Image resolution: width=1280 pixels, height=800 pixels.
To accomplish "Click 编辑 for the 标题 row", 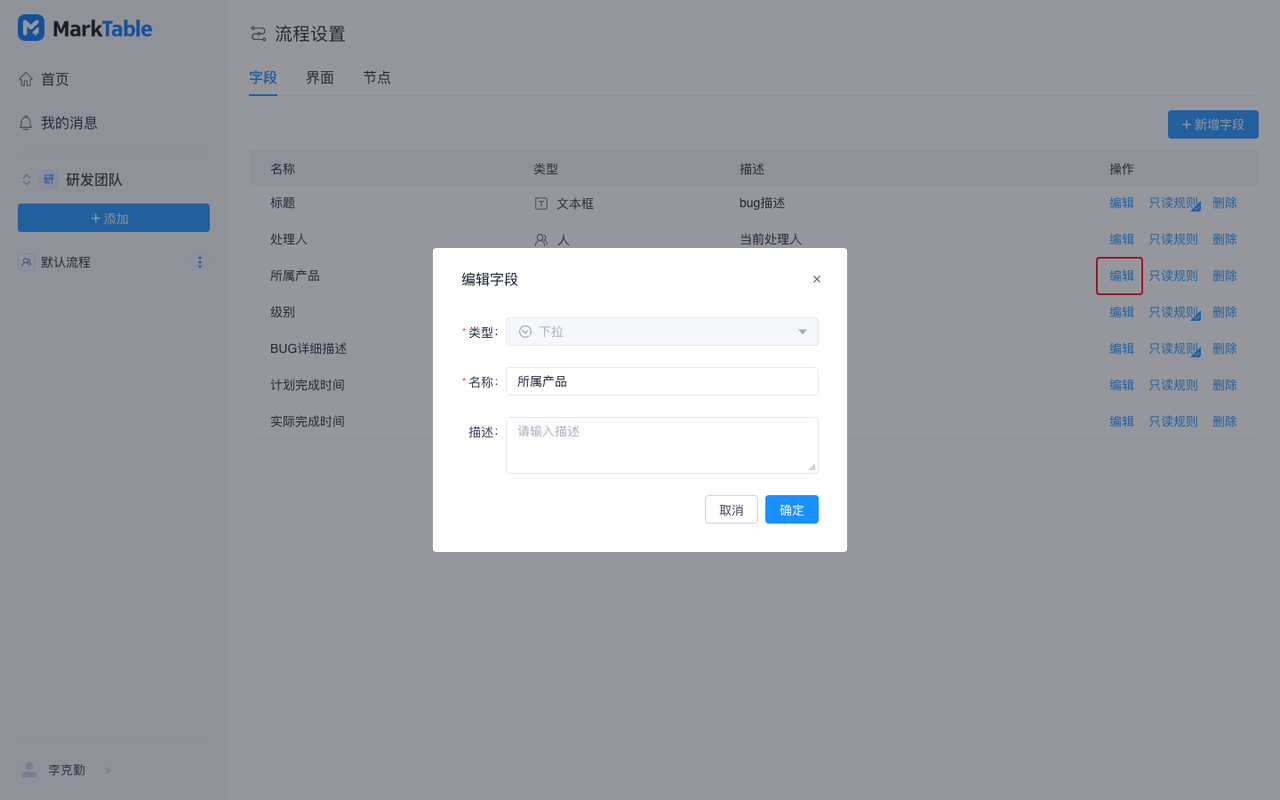I will [1122, 203].
